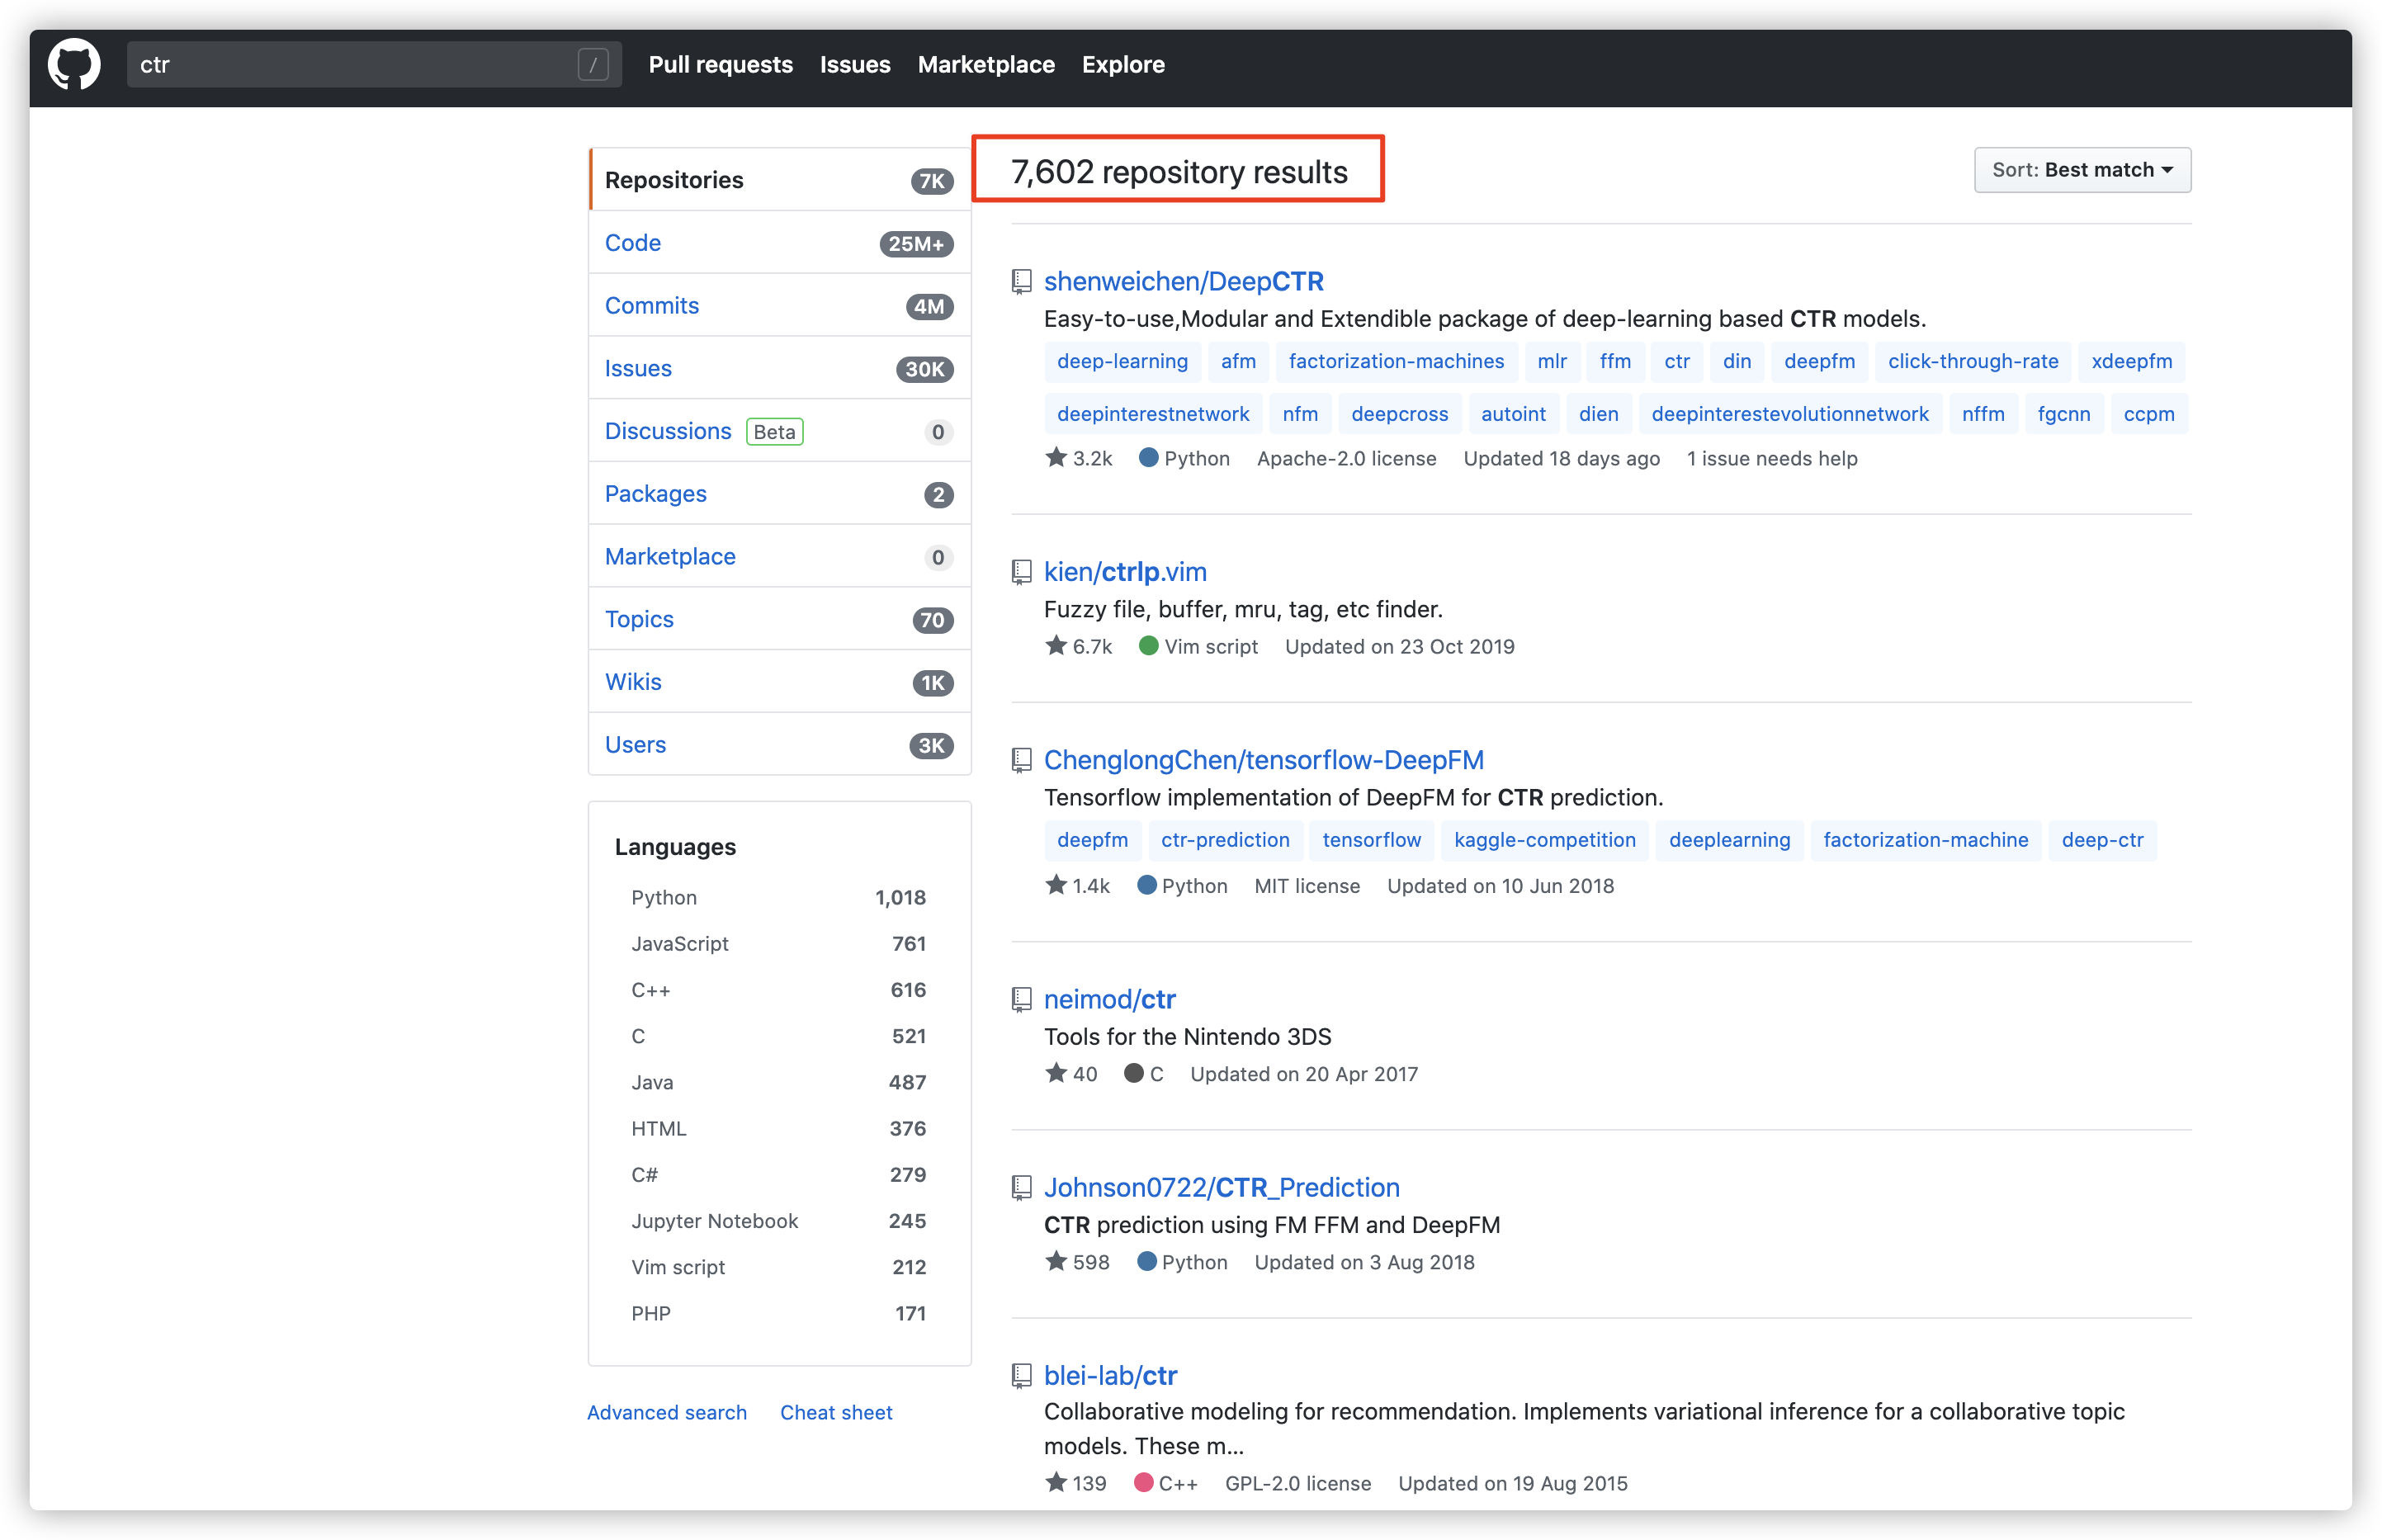Open the kien/ctrlp.vim repository

point(1125,572)
